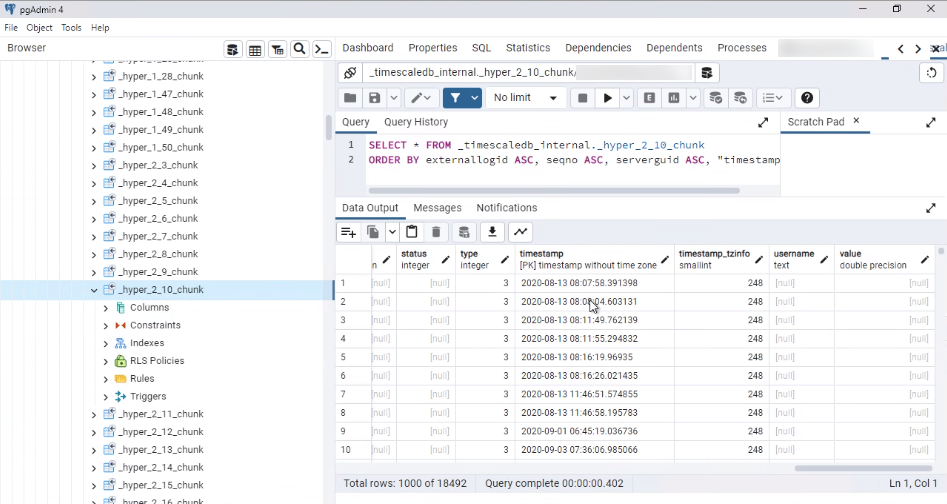Click the pencil icon on status column
The height and width of the screenshot is (504, 947).
[446, 260]
